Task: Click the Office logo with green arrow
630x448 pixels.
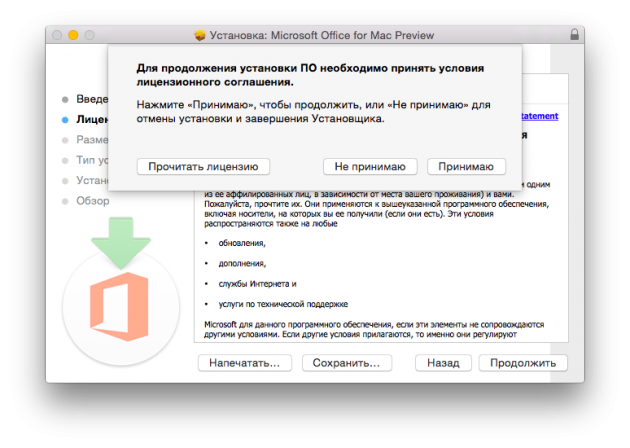Action: click(121, 291)
